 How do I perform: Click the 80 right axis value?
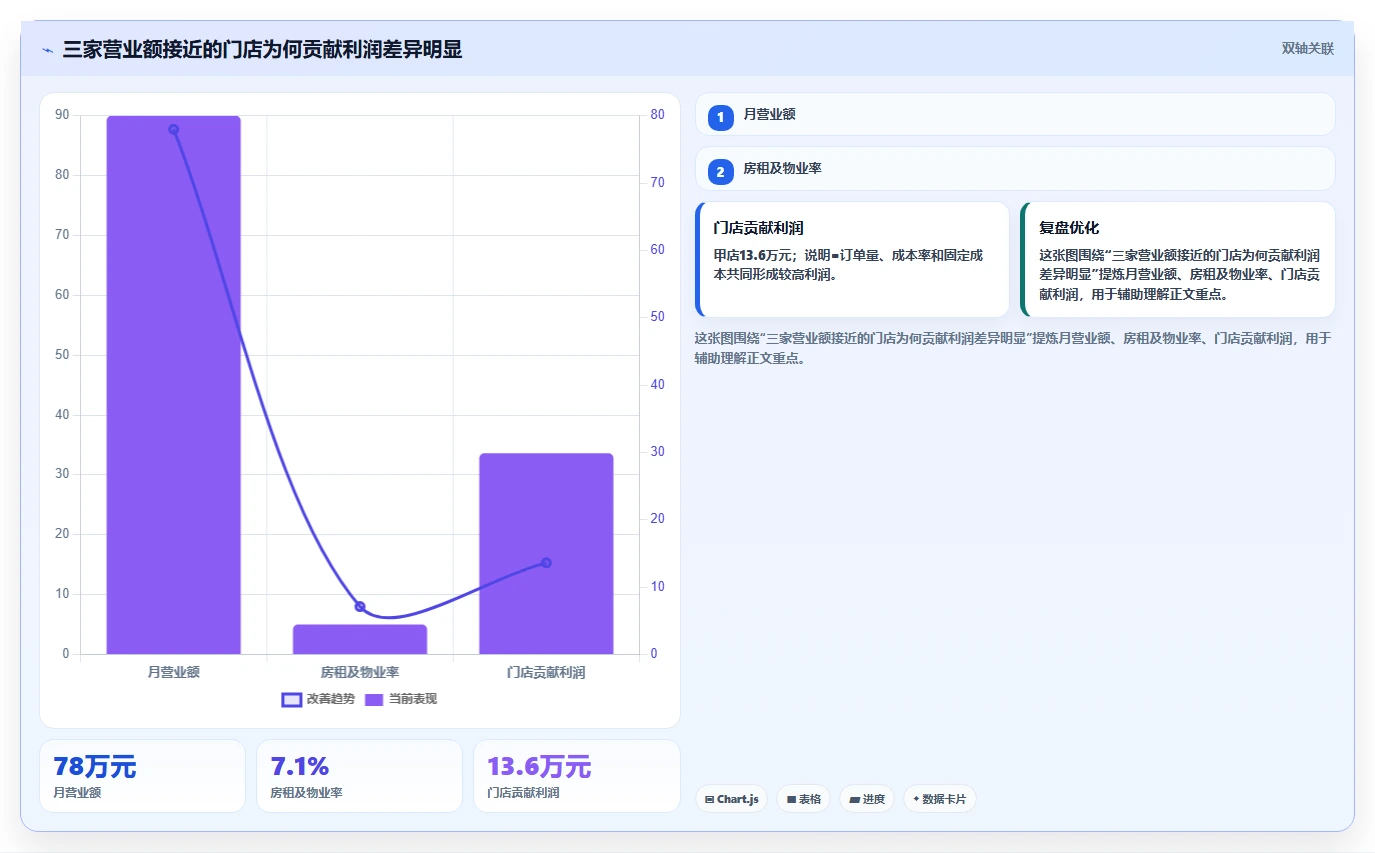tap(657, 115)
